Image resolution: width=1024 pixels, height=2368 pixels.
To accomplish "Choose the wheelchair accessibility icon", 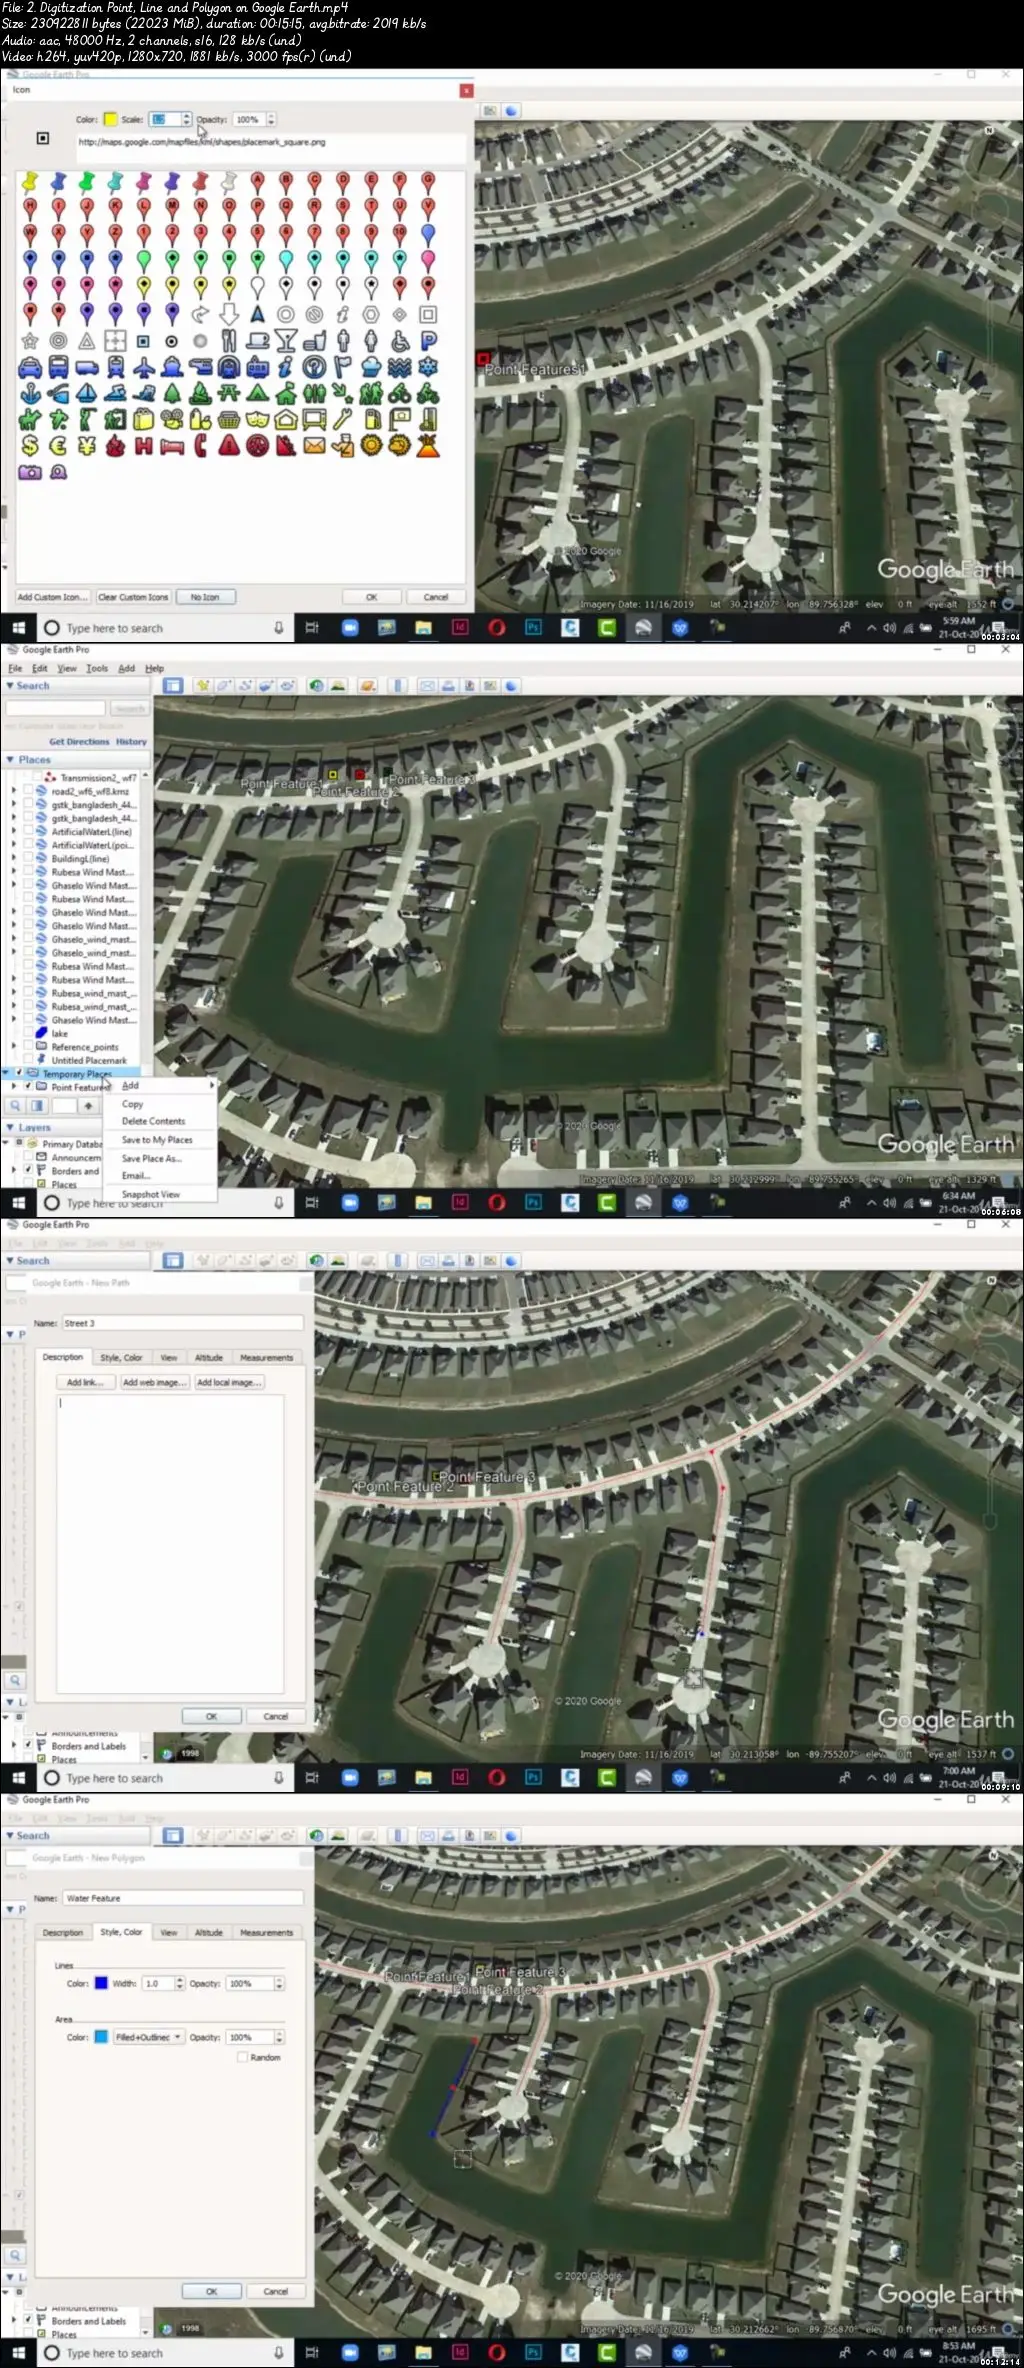I will coord(400,341).
